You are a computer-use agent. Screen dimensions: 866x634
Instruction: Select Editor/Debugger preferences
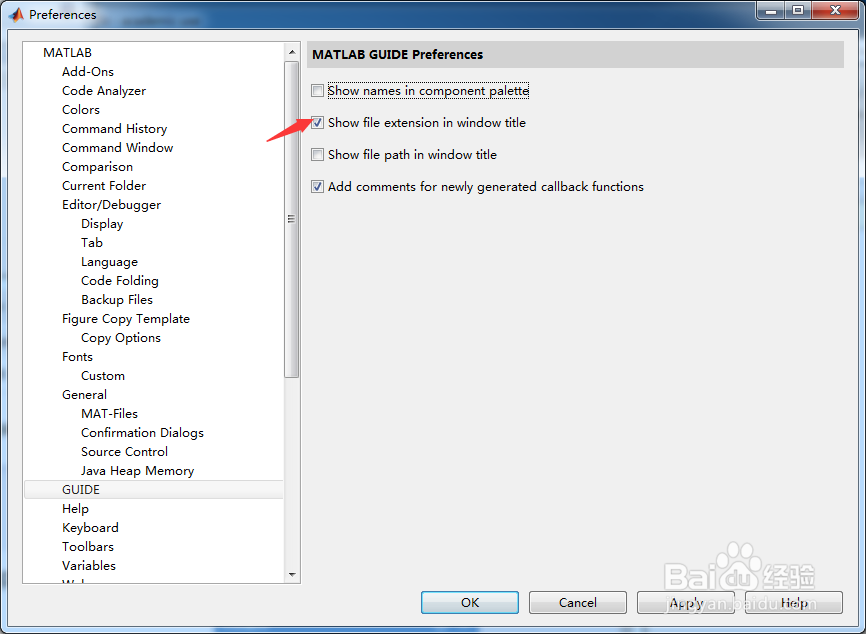112,205
